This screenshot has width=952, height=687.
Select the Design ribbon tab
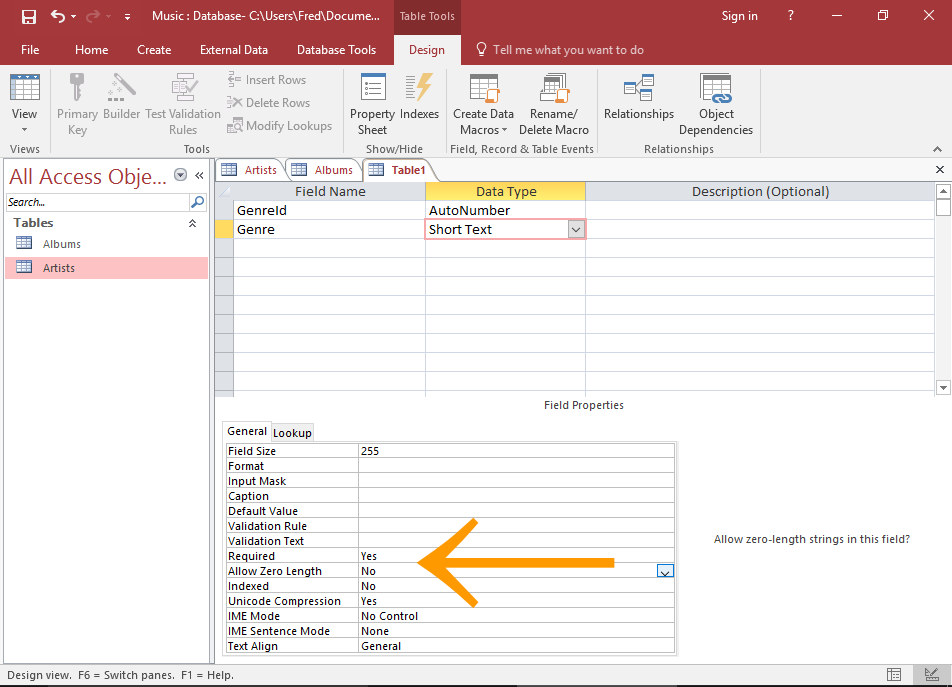coord(427,50)
